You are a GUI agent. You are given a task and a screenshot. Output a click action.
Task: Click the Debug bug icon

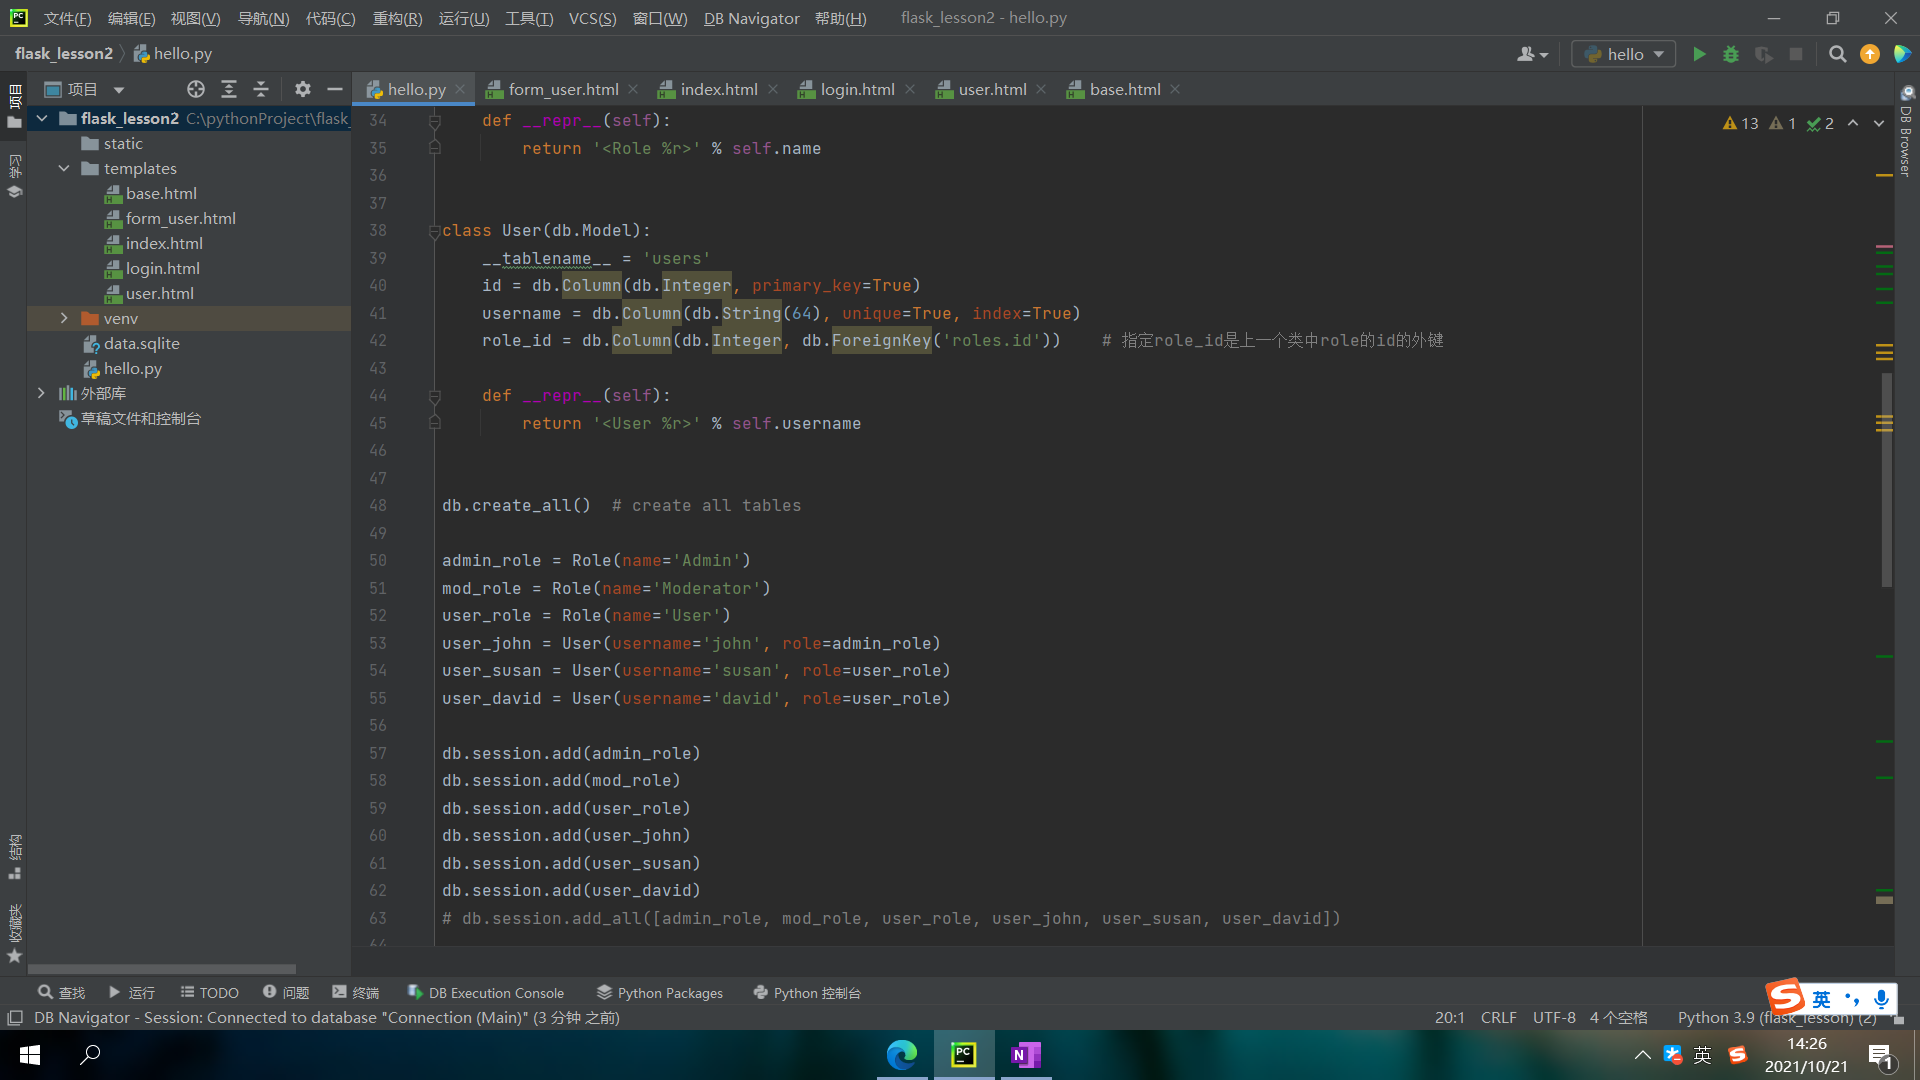click(1731, 54)
